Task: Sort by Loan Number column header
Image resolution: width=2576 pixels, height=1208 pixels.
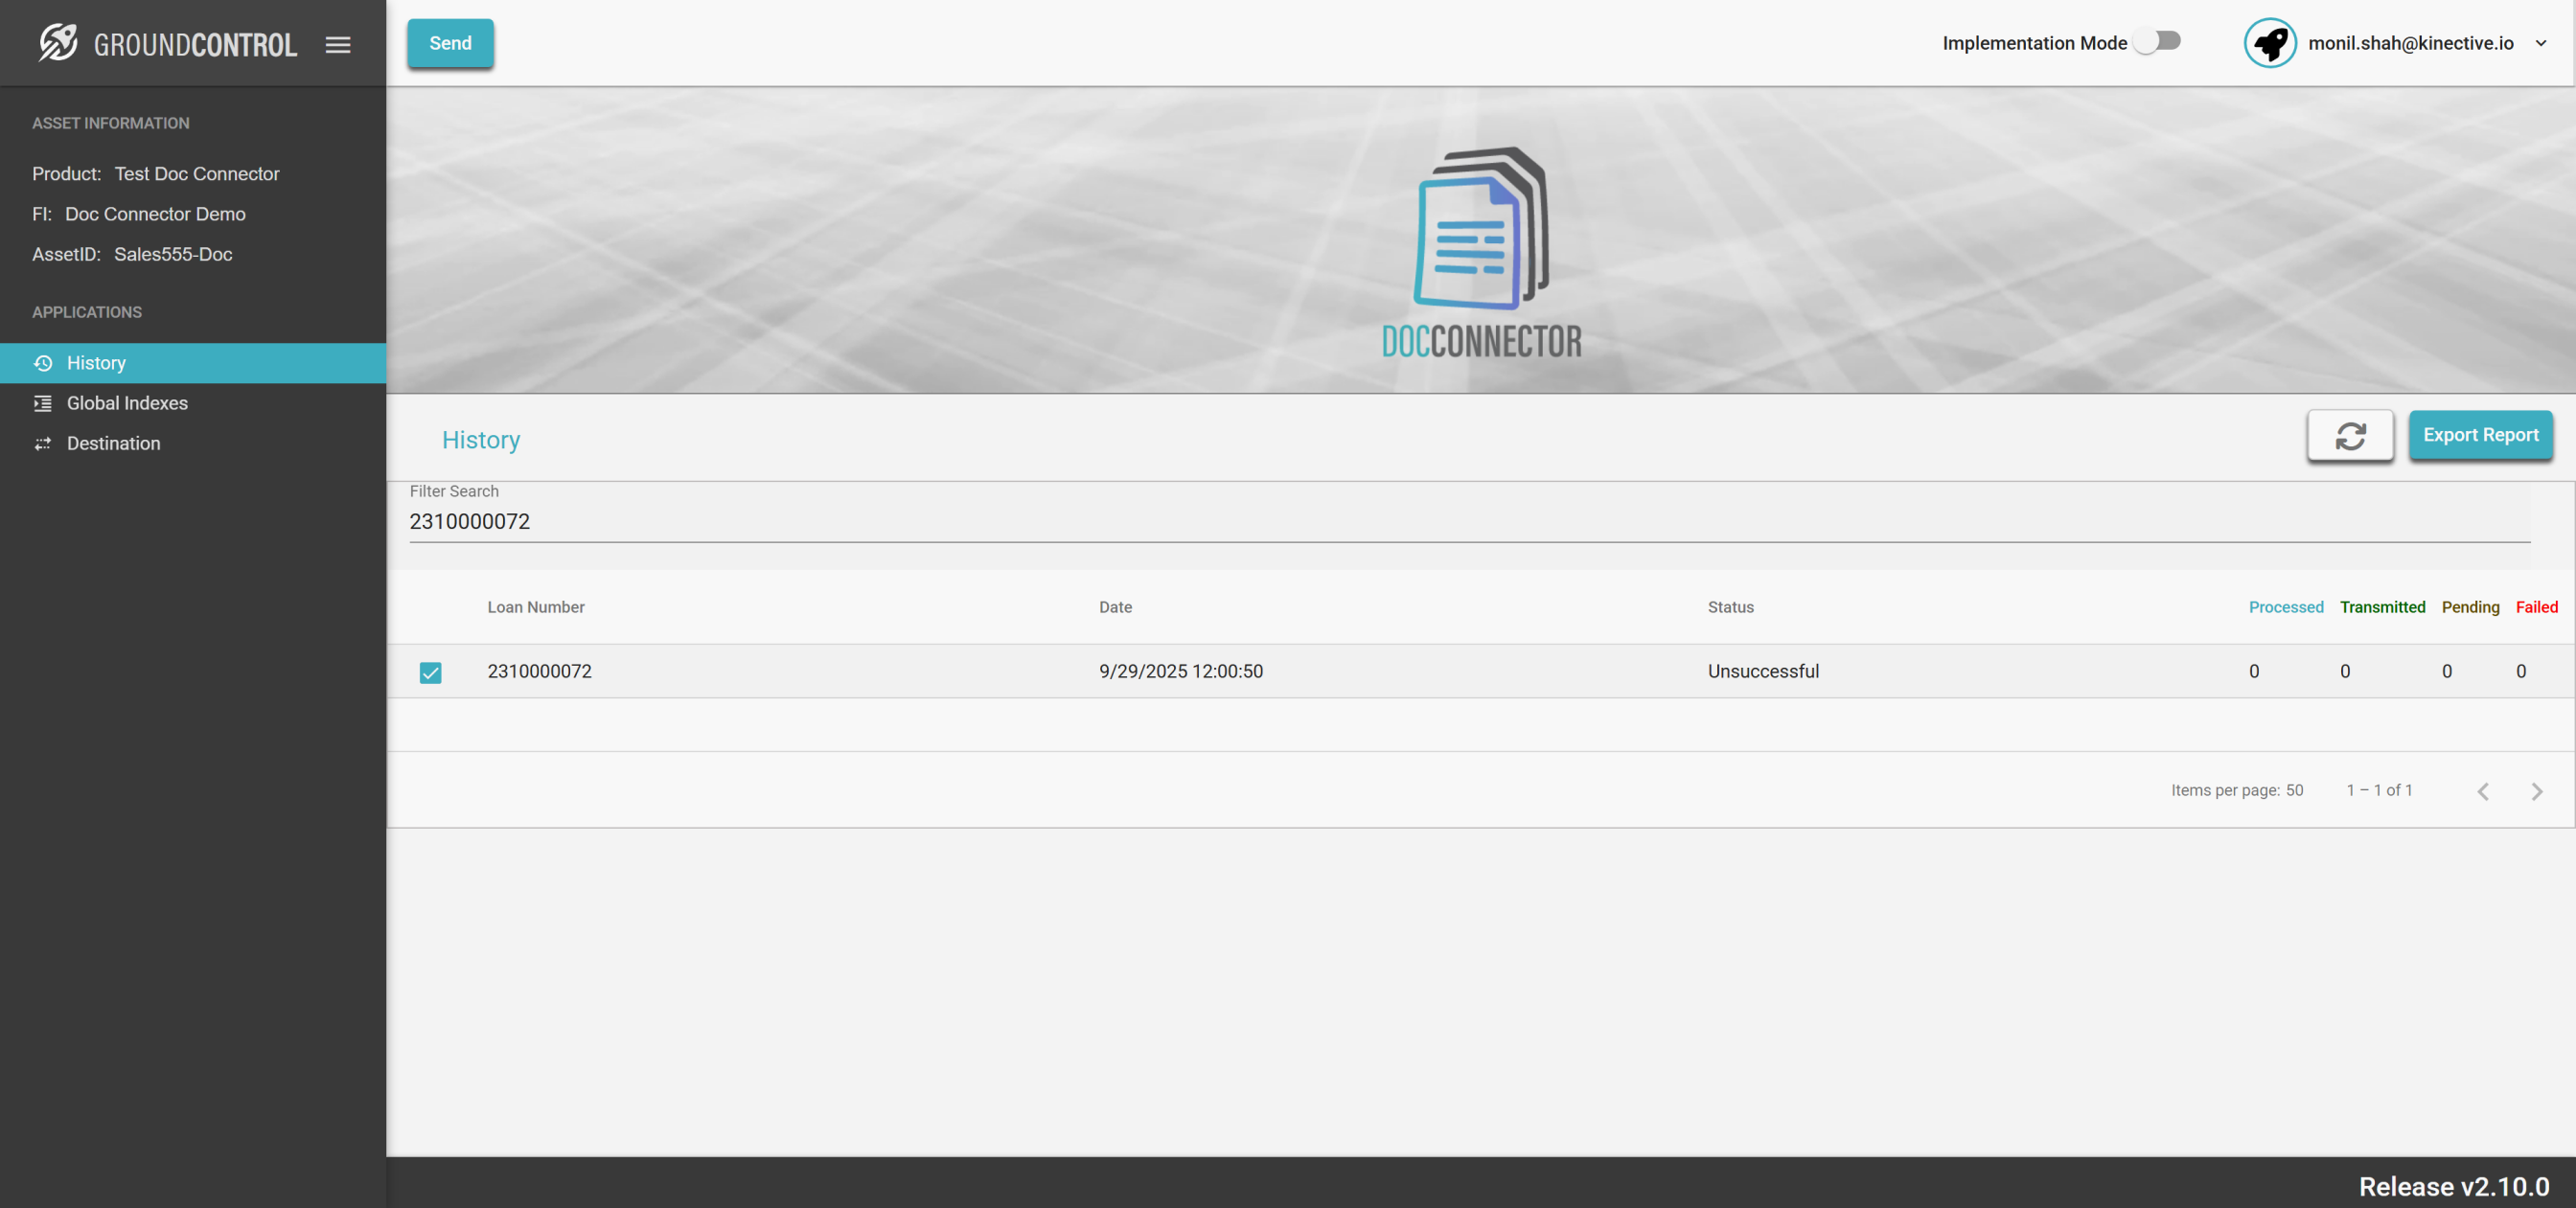Action: click(x=535, y=607)
